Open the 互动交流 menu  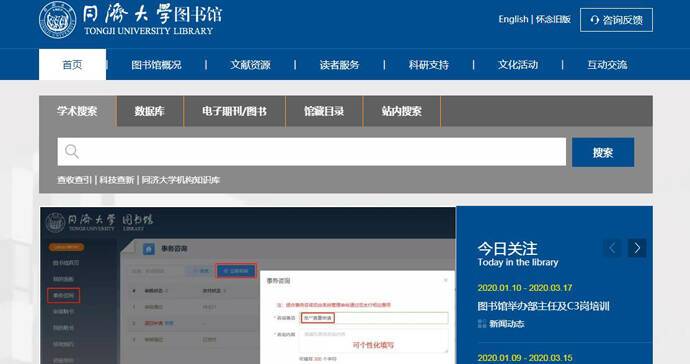click(607, 65)
